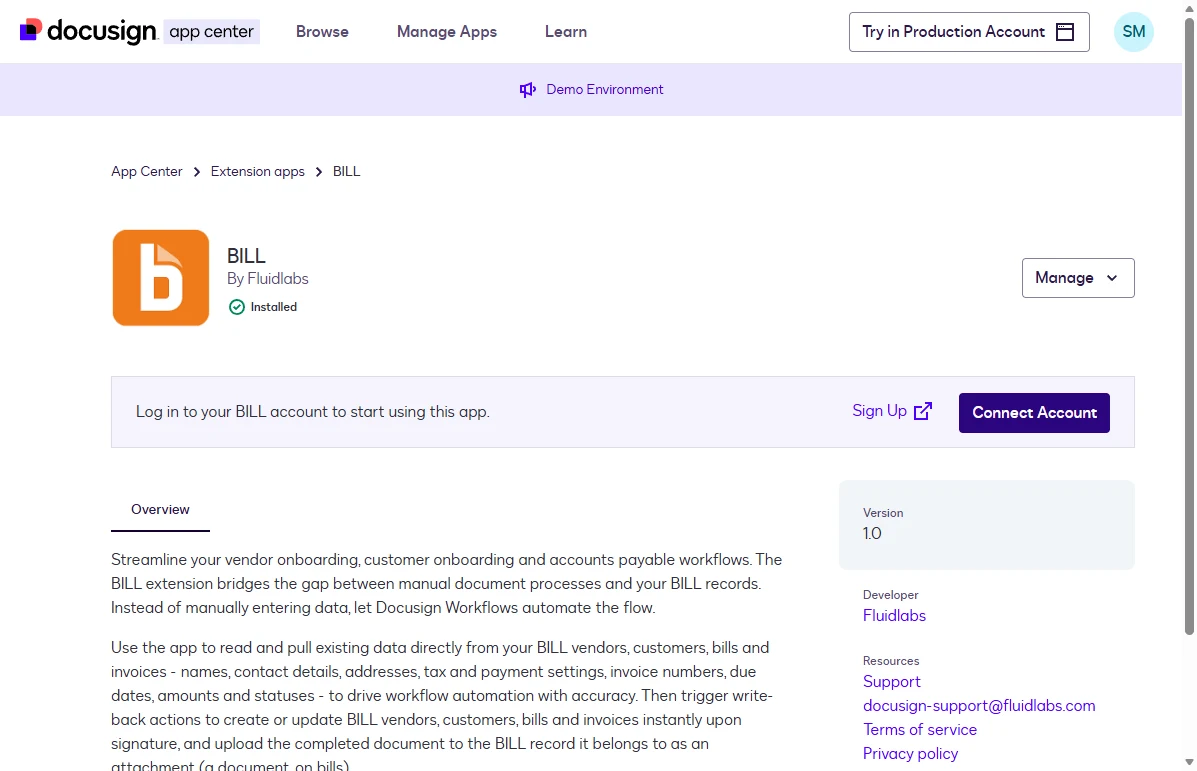Screen dimensions: 1197x771
Task: Click the Demo Environment megaphone icon
Action: coord(528,90)
